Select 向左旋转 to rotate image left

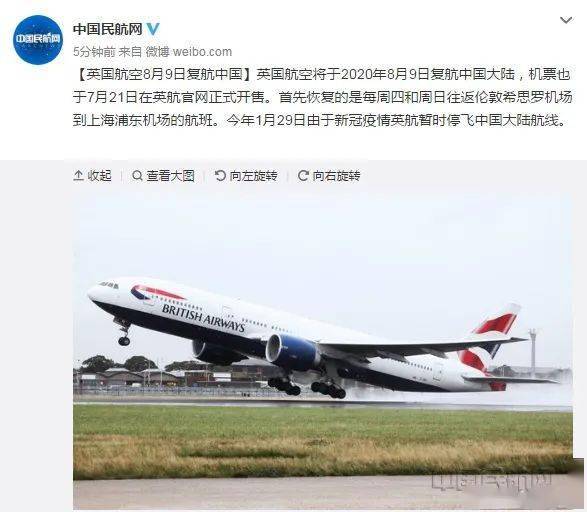(254, 176)
